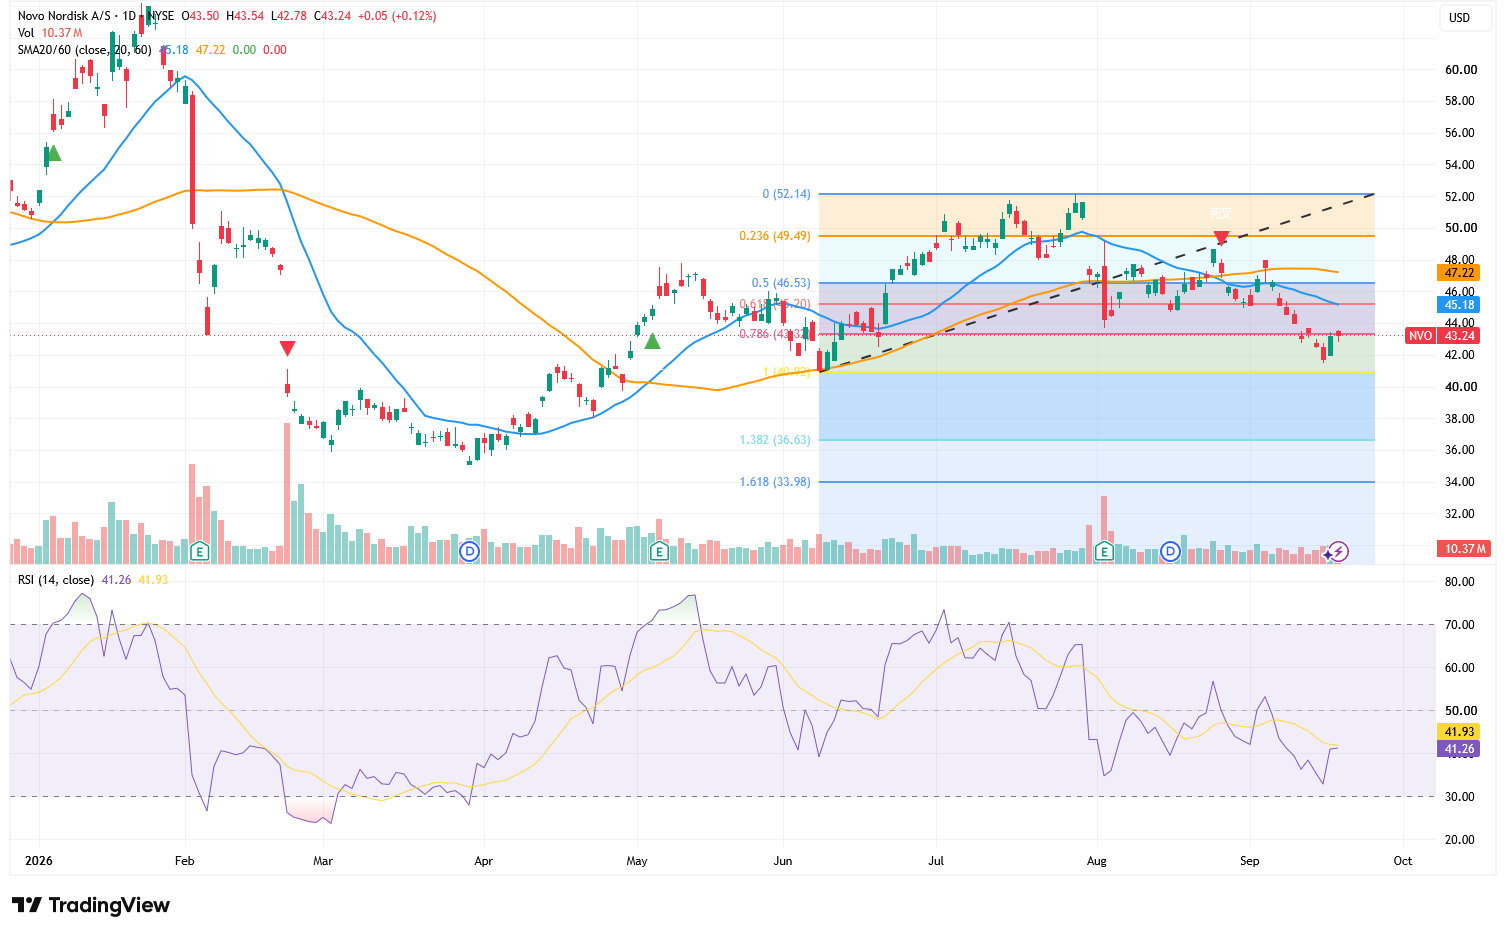Select the green up-triangle signal in January
The width and height of the screenshot is (1506, 934).
click(54, 153)
